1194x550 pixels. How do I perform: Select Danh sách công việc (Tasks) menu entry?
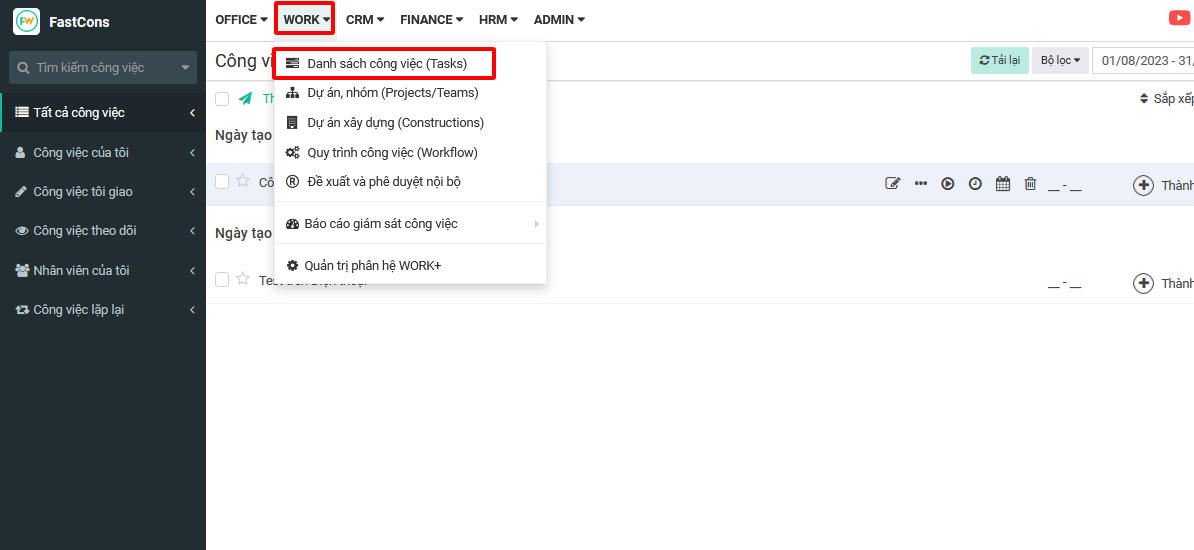(385, 64)
